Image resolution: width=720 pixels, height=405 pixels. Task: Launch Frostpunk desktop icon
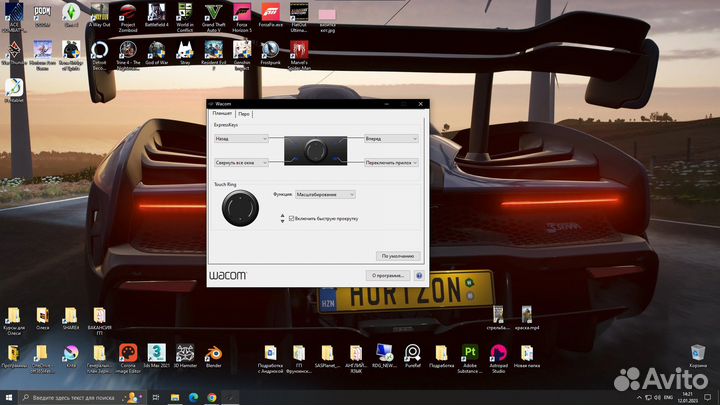coord(270,53)
